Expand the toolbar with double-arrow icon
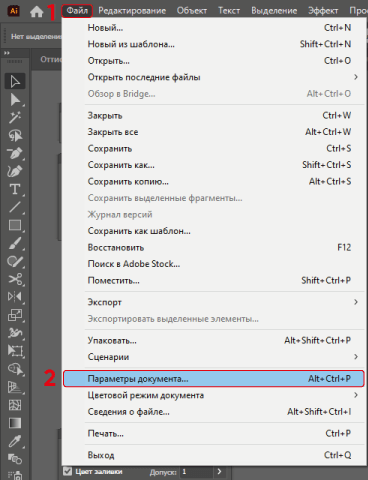Viewport: 368px width, 480px height. (7, 53)
